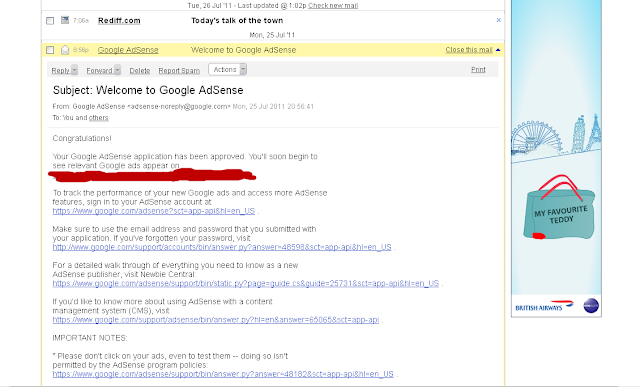Screen dimensions: 640x387
Task: Click the opened envelope icon beside Google AdSense
Action: 65,50
